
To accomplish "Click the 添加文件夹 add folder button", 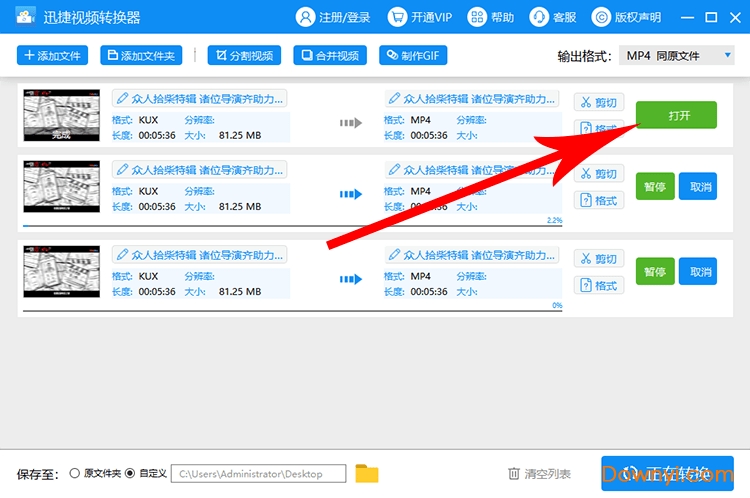I will click(x=141, y=55).
